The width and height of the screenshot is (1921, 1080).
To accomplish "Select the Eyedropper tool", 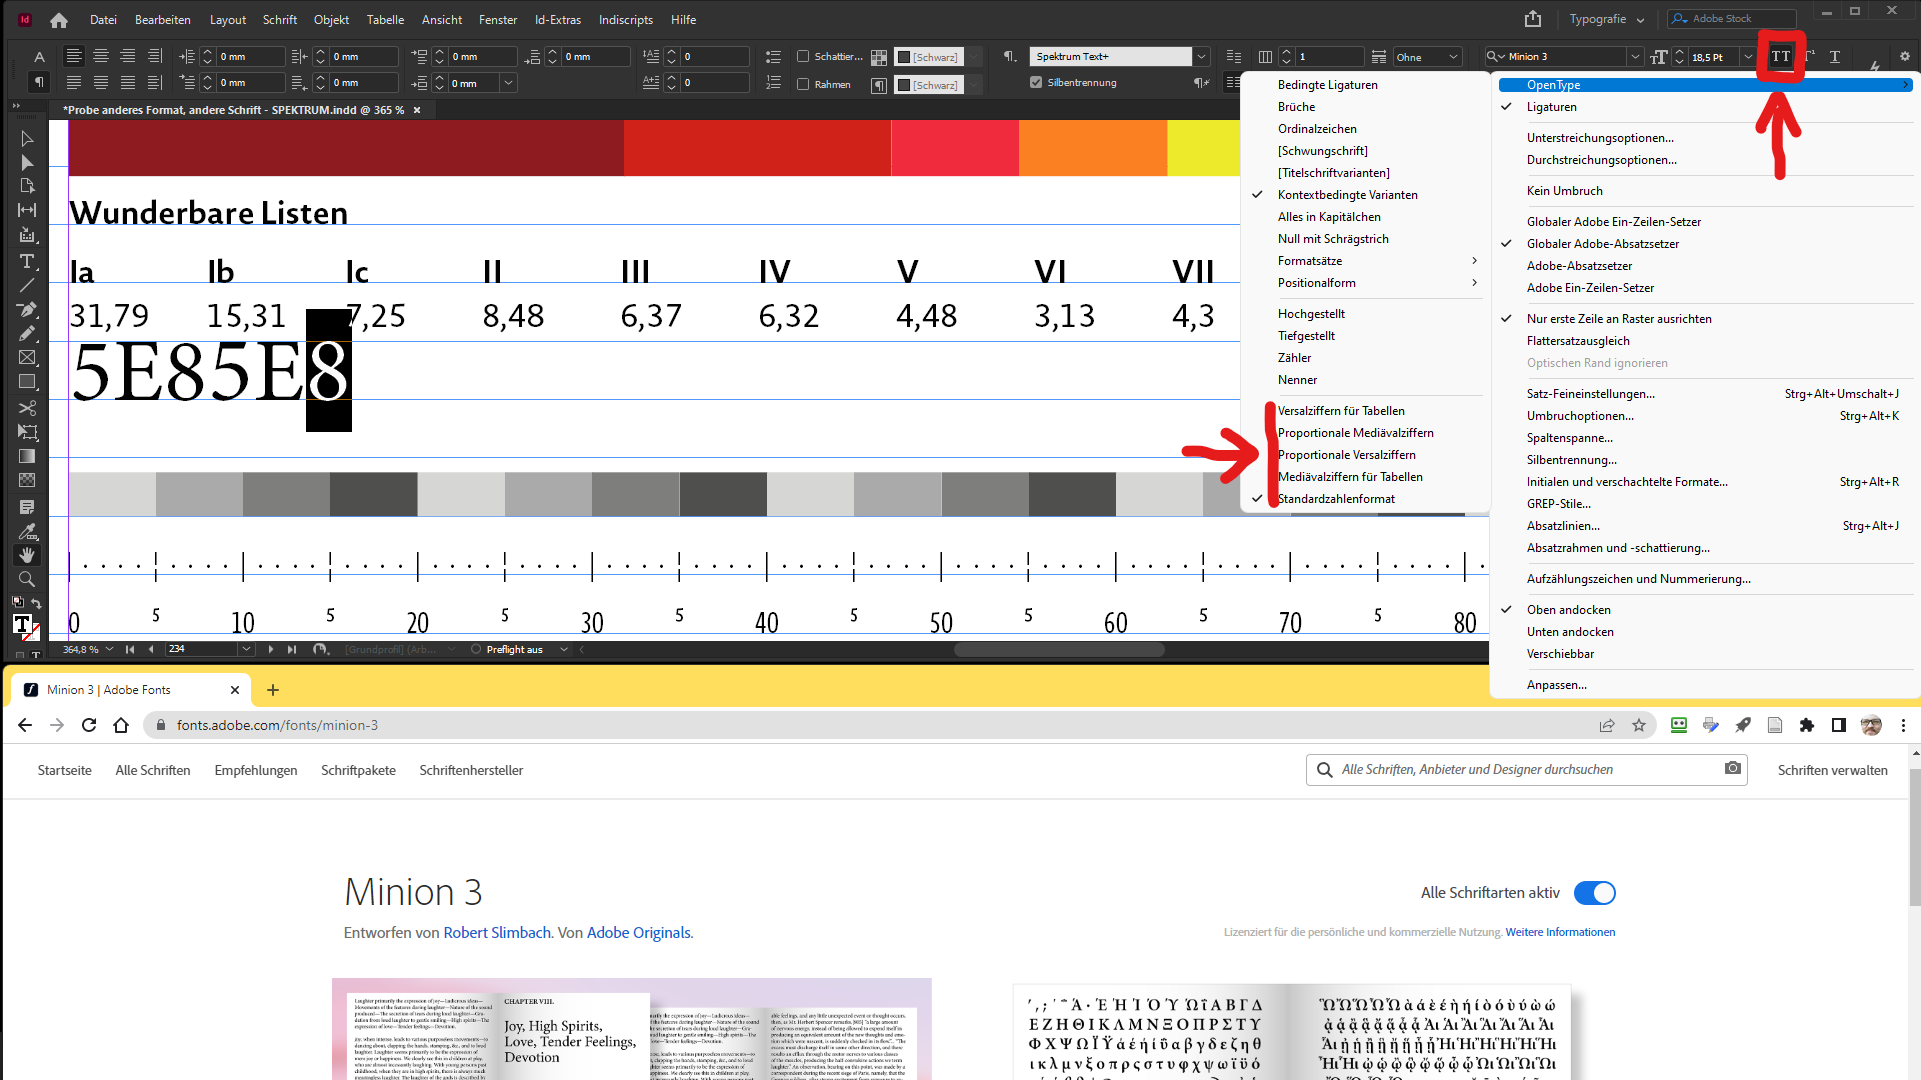I will pos(27,531).
